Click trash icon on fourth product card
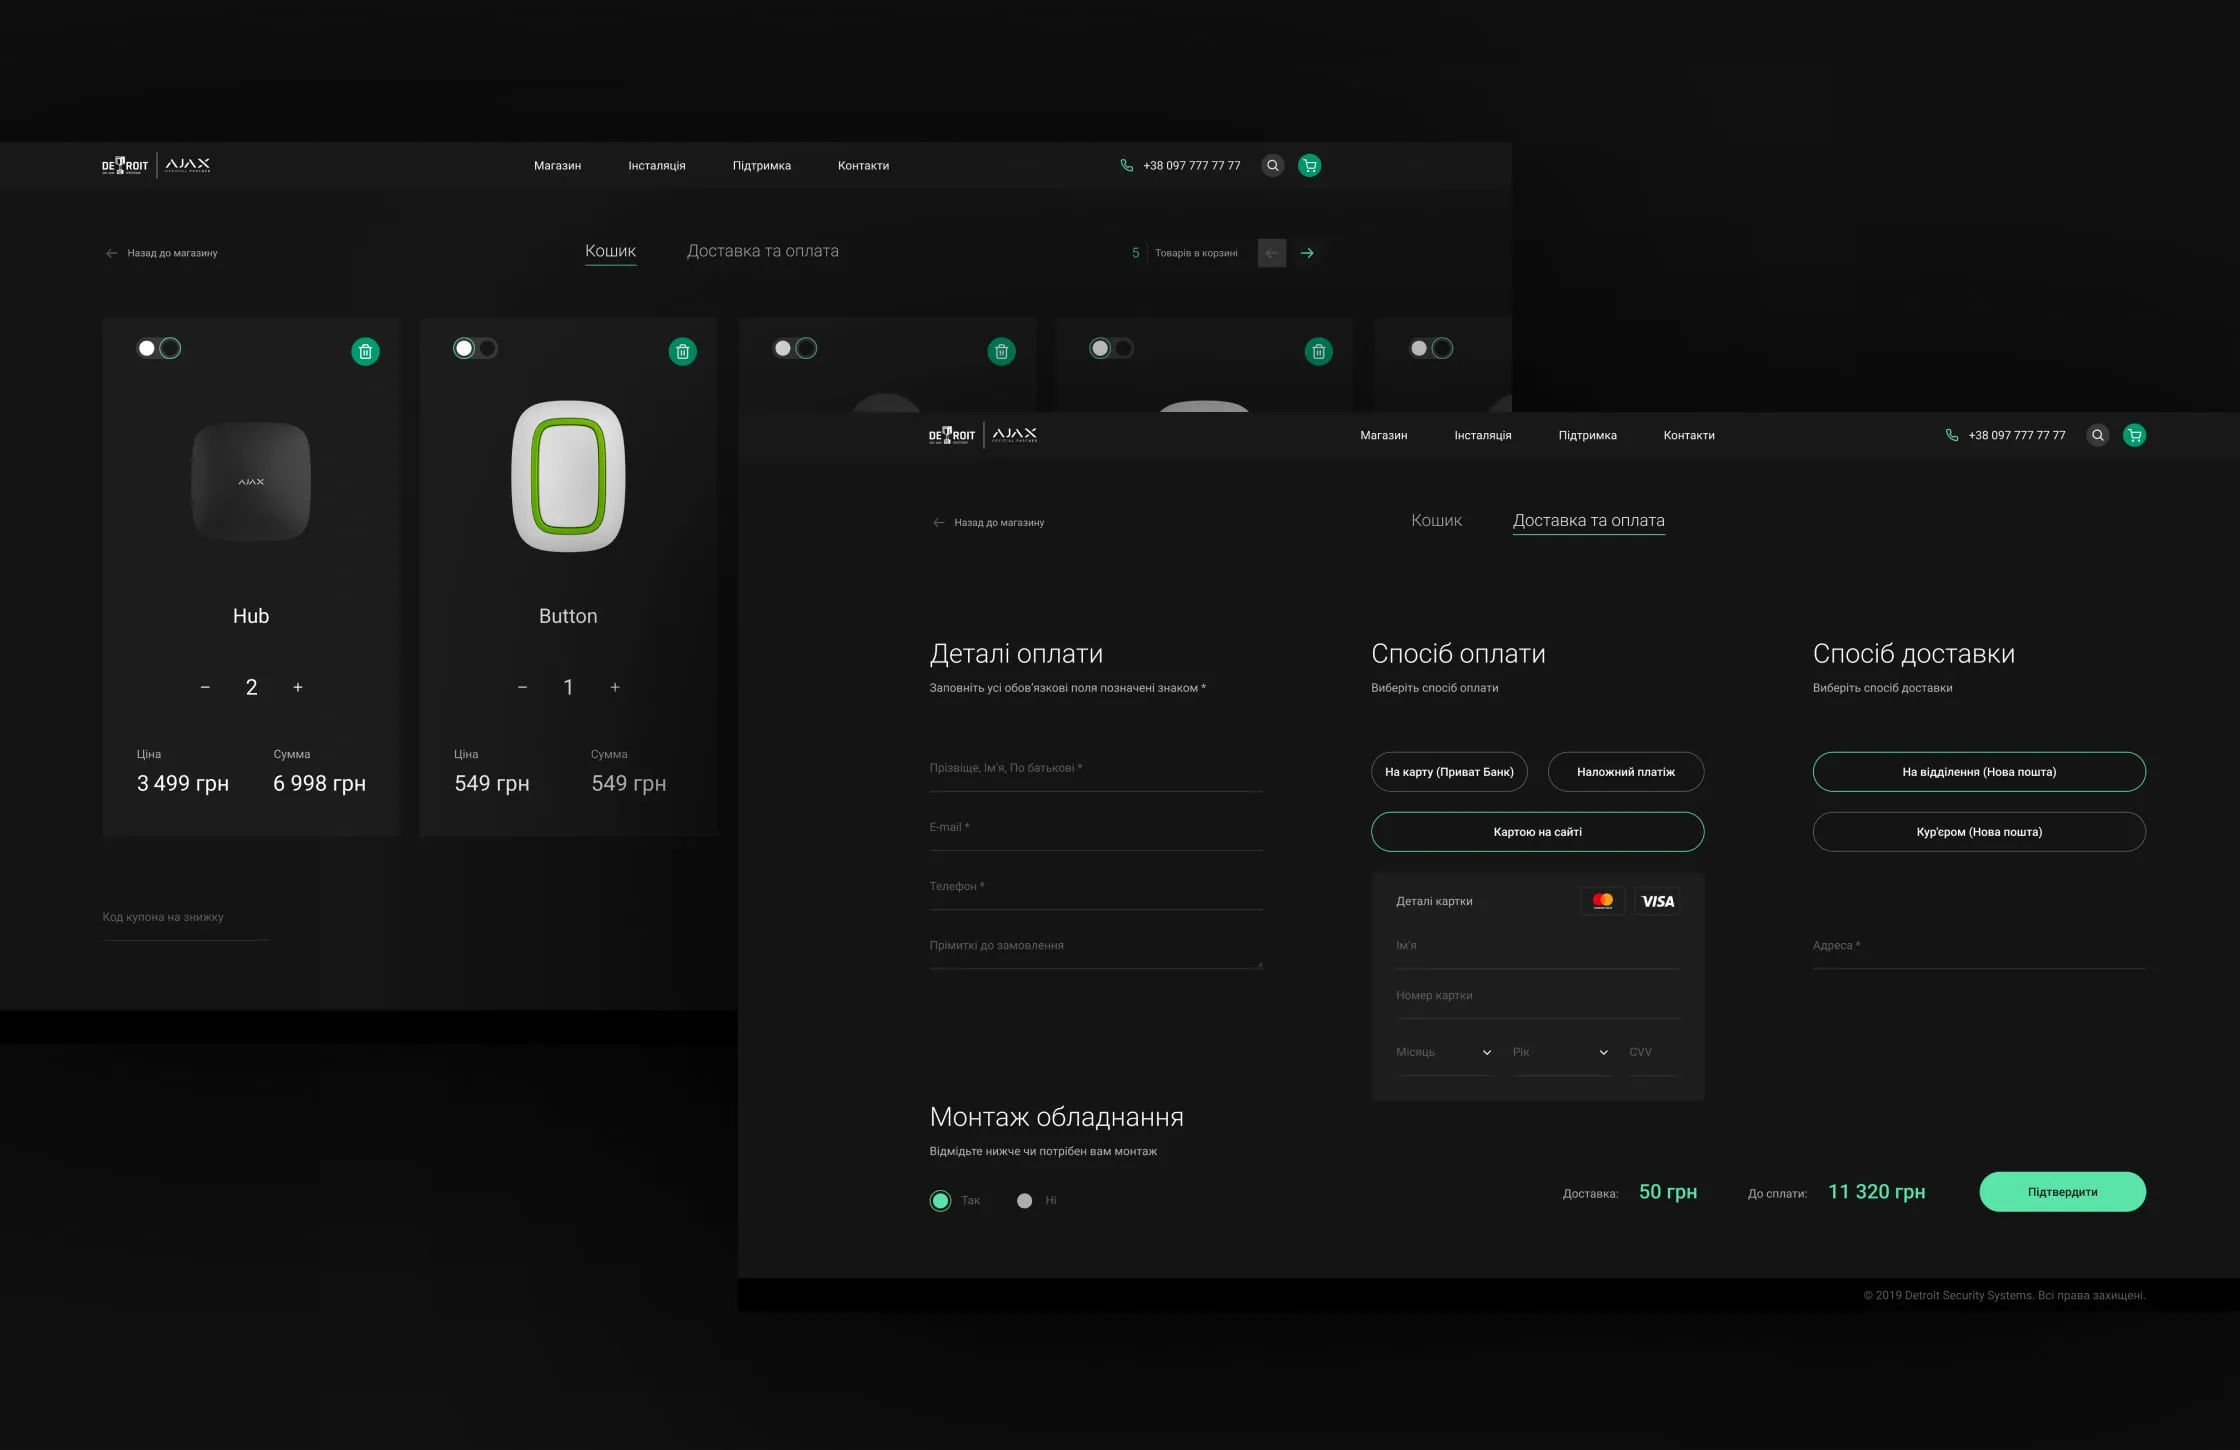The image size is (2240, 1450). coord(1318,351)
